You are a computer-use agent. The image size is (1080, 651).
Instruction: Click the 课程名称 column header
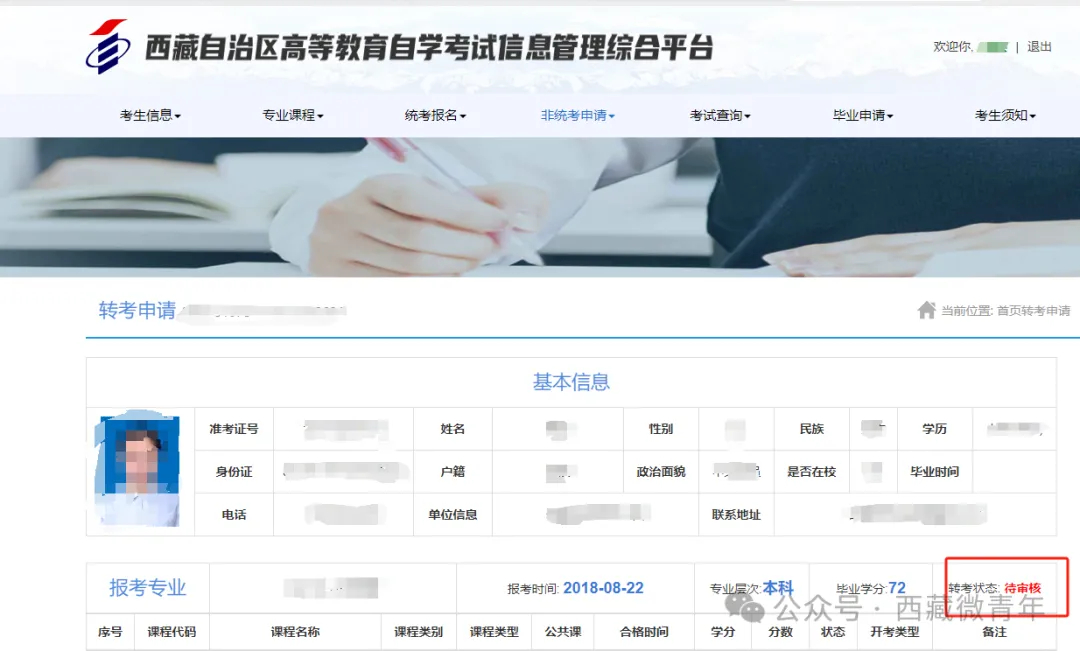click(x=295, y=632)
